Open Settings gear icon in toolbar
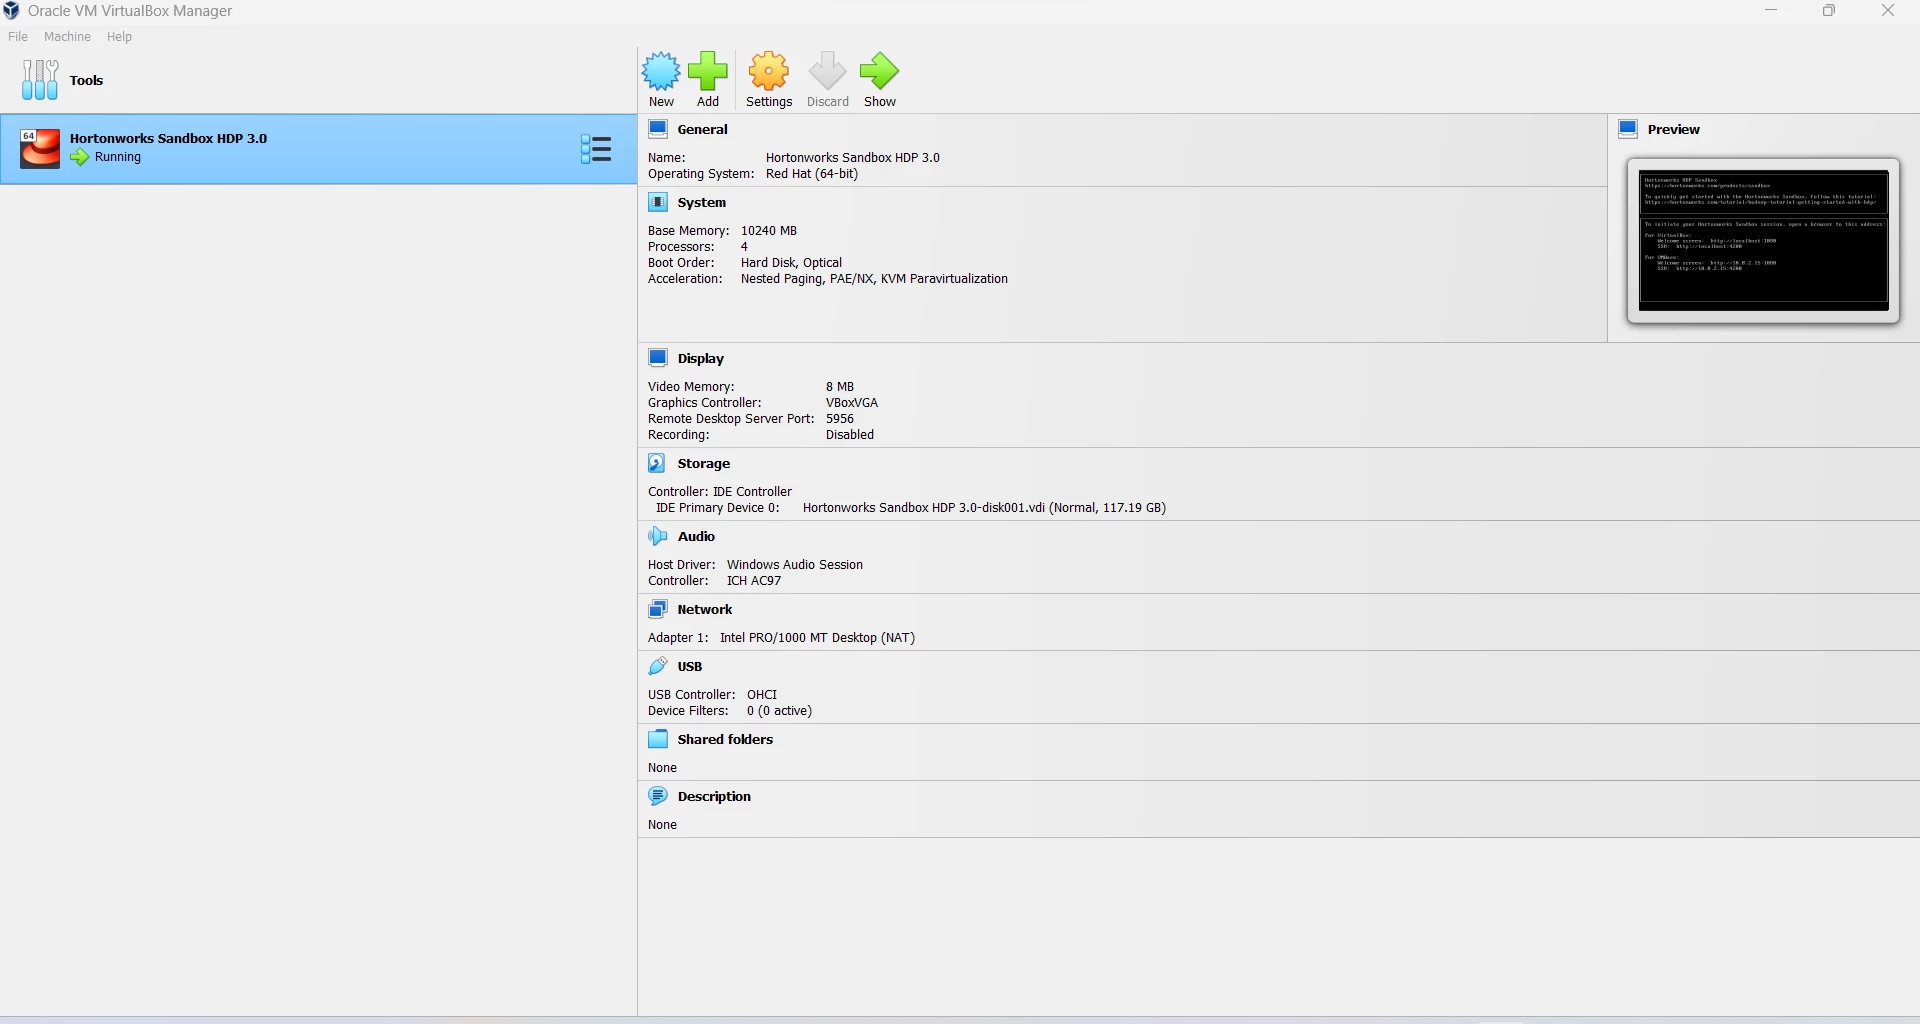This screenshot has width=1920, height=1024. (x=769, y=71)
